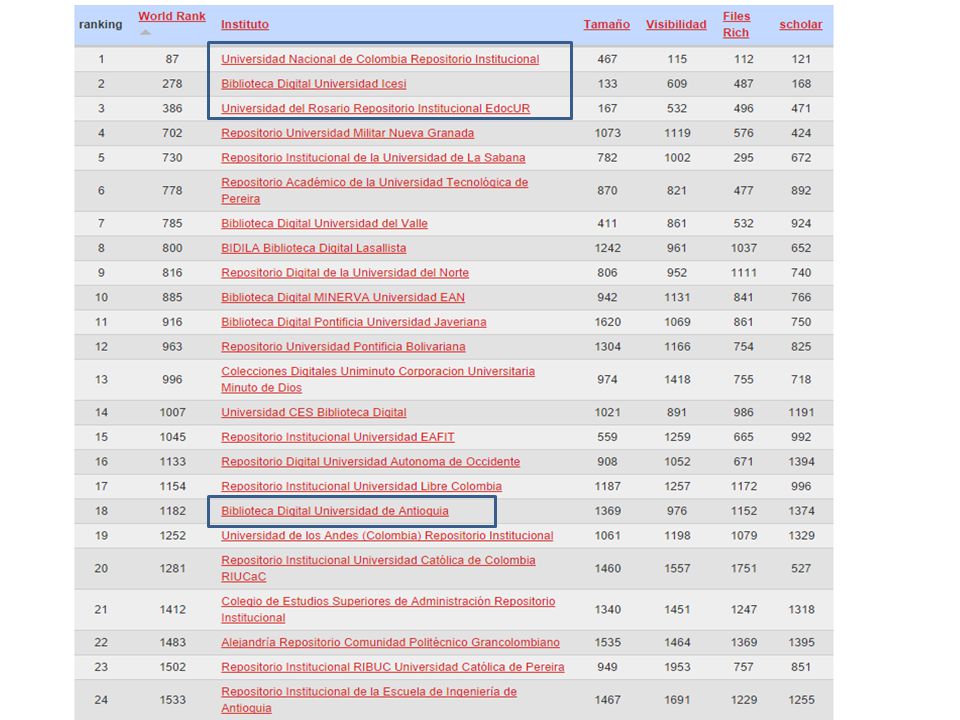This screenshot has height=720, width=960.
Task: Open Universidad Nacional de Colombia Repositorio Institucional
Action: 380,59
